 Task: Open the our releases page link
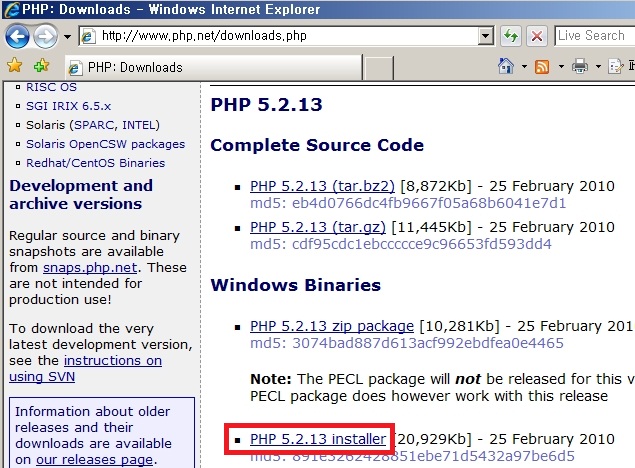tap(94, 459)
